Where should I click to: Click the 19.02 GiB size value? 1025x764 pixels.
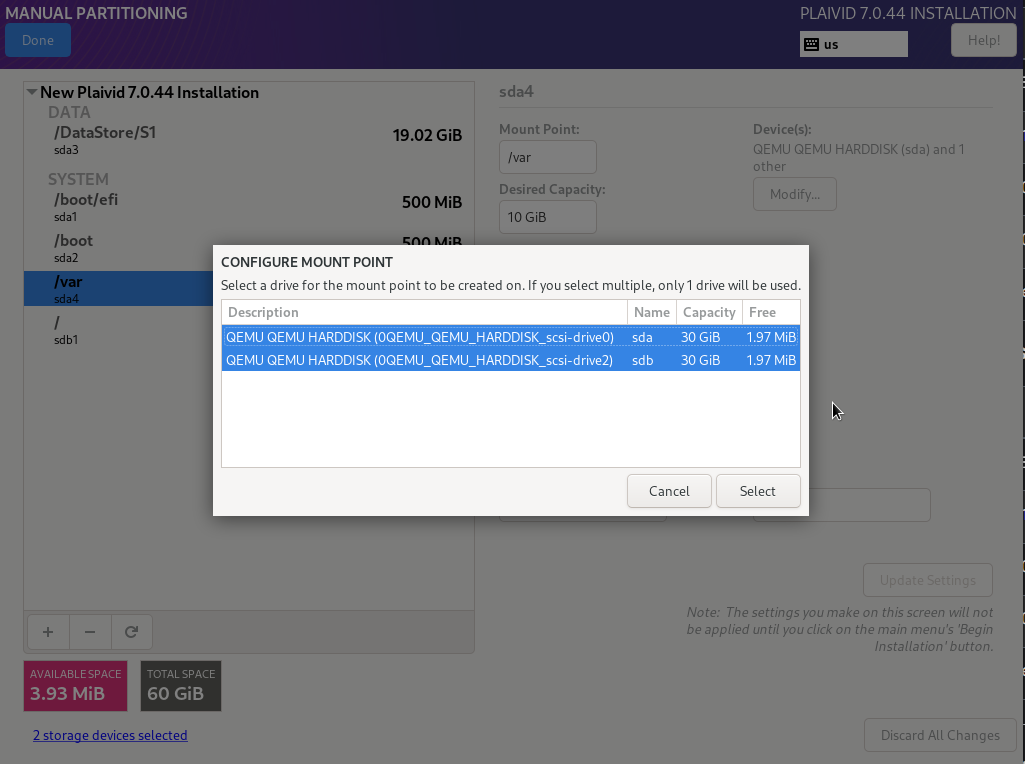[x=427, y=135]
